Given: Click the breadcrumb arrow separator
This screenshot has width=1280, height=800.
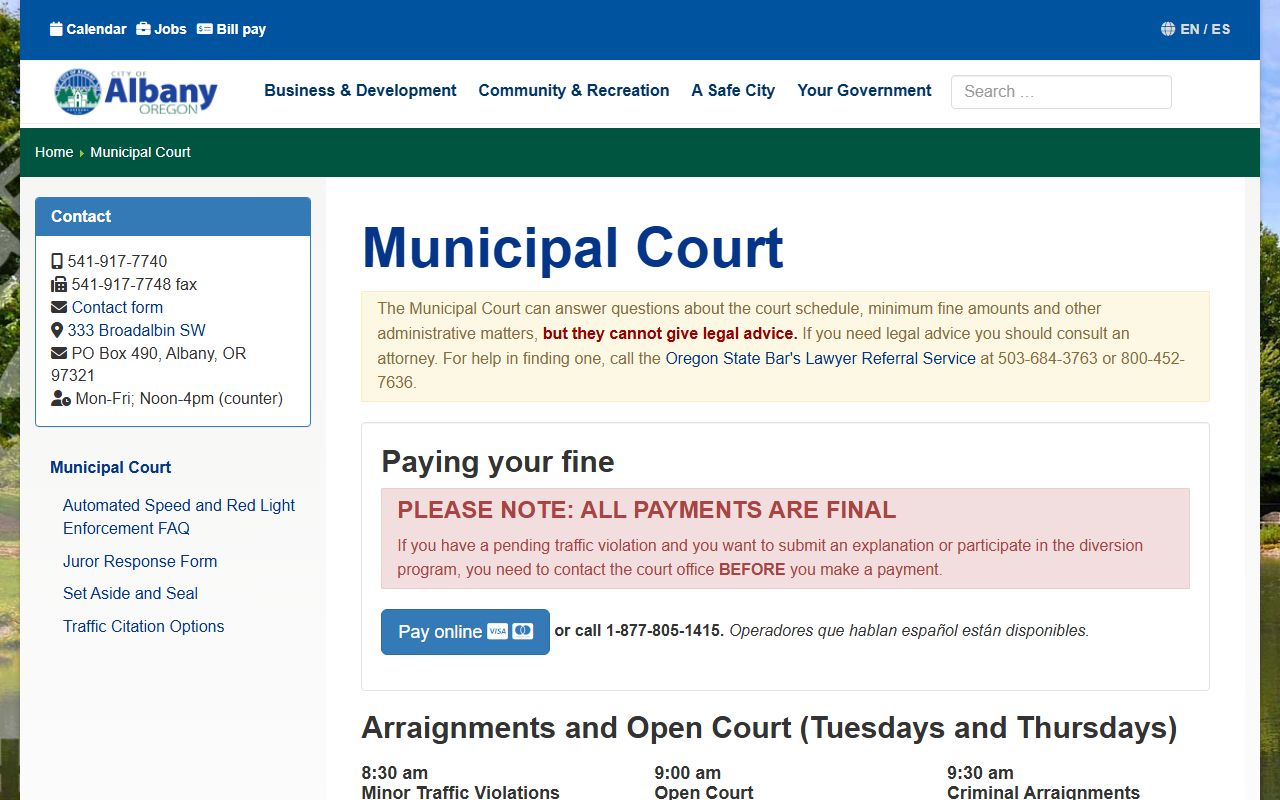Looking at the screenshot, I should point(82,153).
